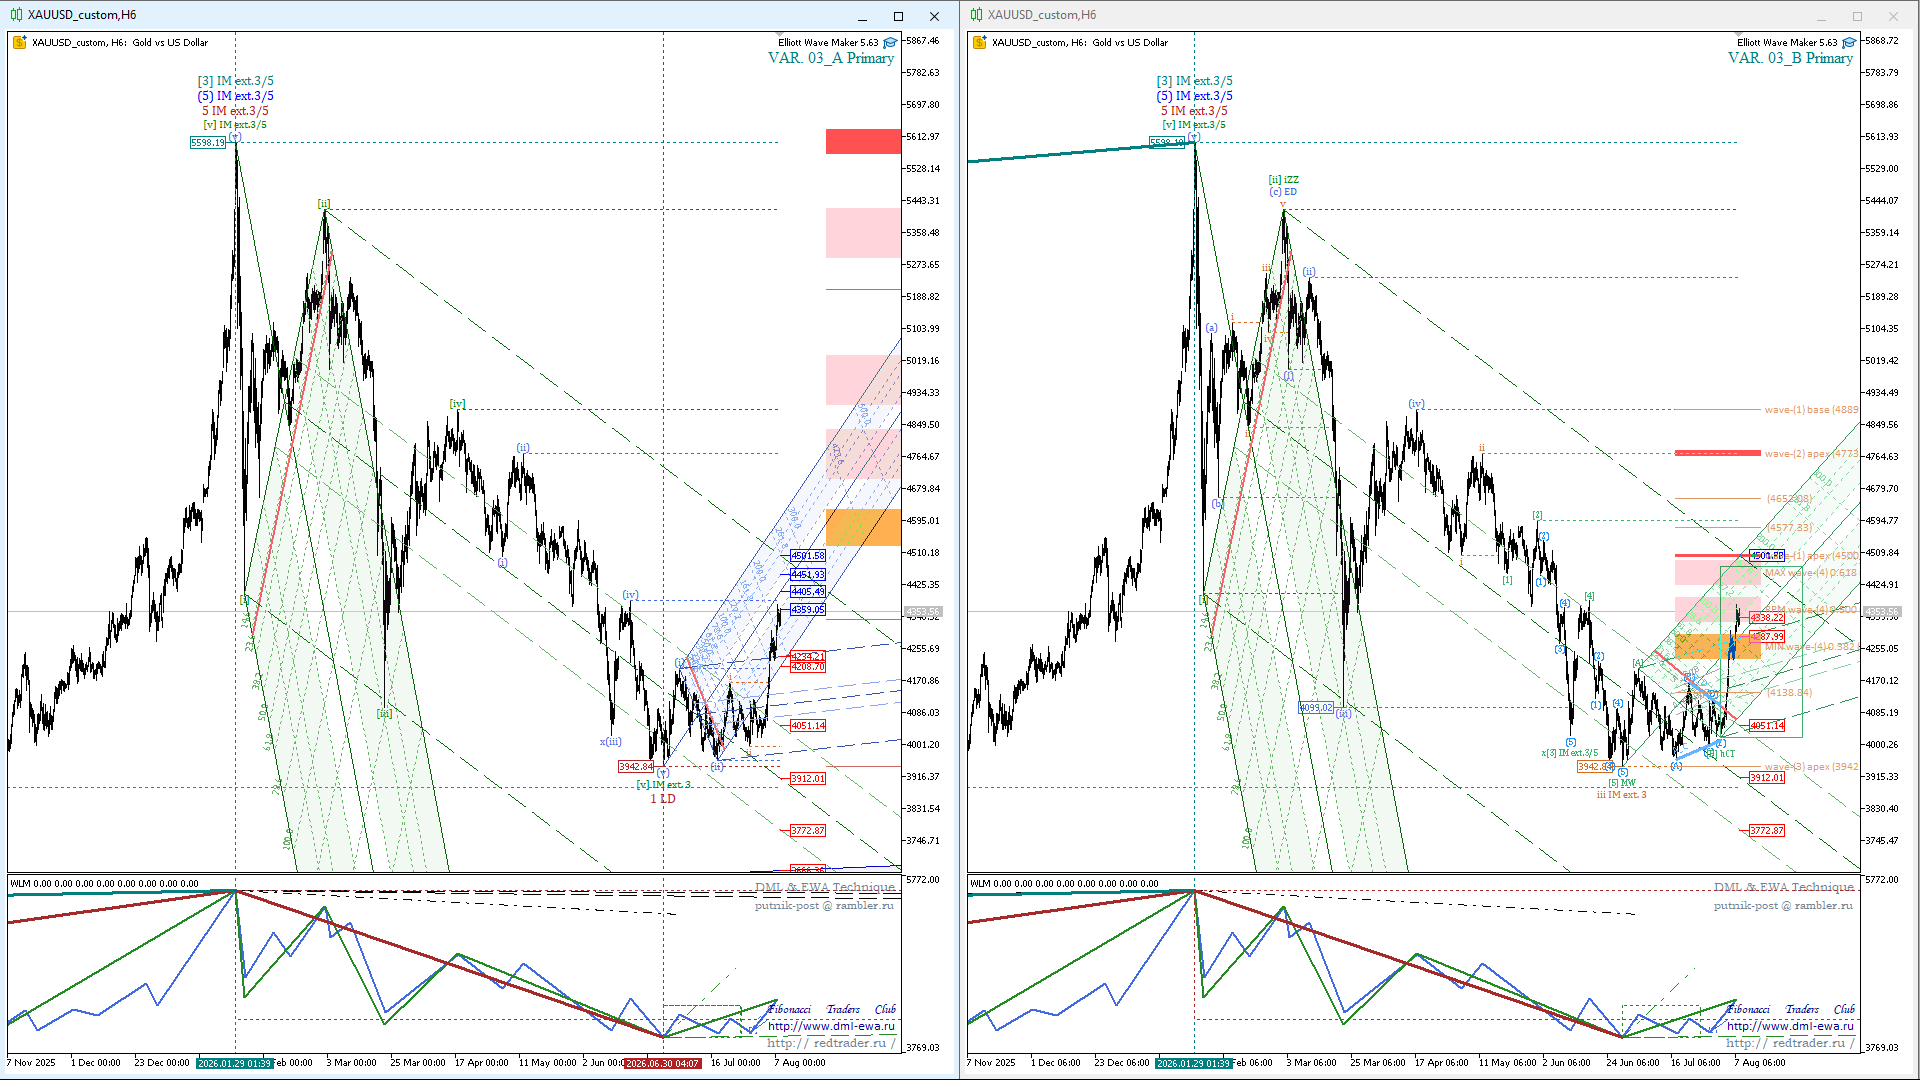Select the 4338.22 red price label
The width and height of the screenshot is (1920, 1080).
click(1767, 618)
